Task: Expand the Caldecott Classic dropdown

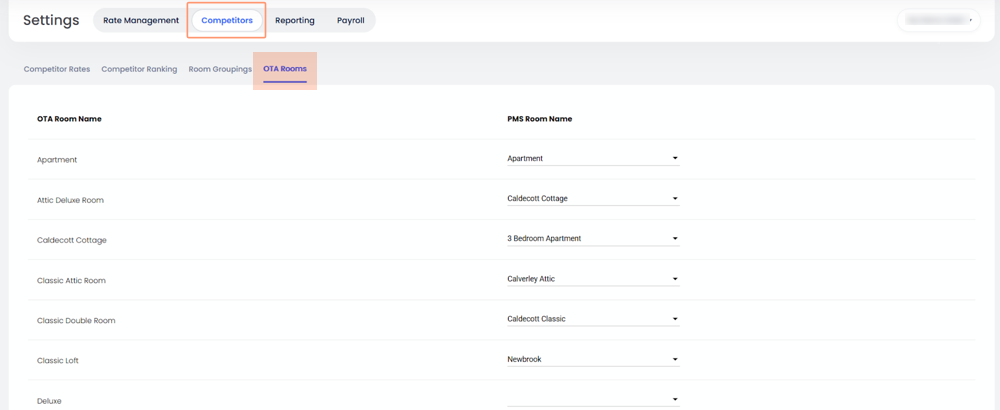Action: coord(593,319)
